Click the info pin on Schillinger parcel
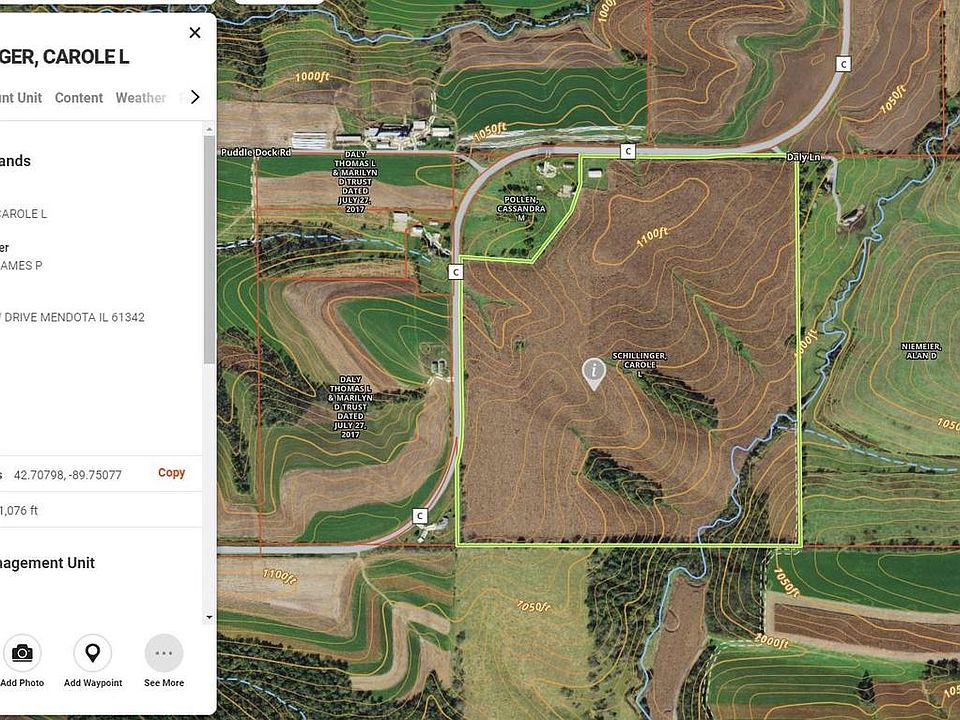 (593, 374)
